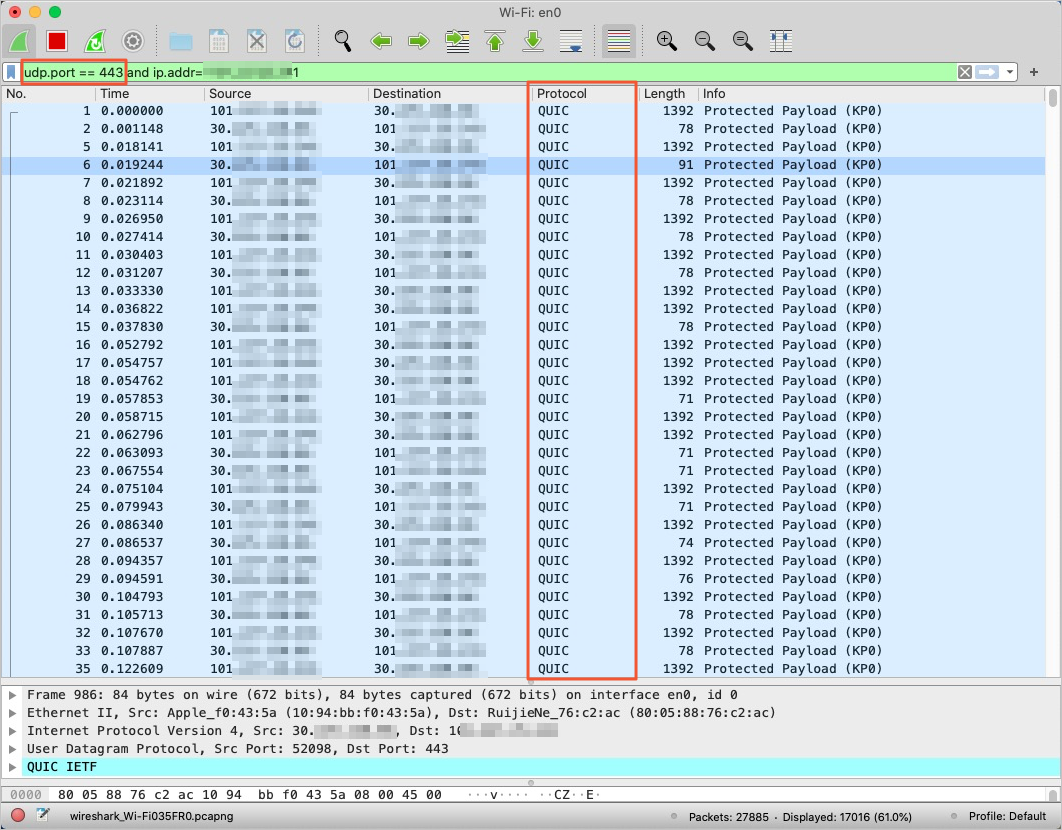Screen dimensions: 1062x830
Task: Select the Frame 986 summary line
Action: pos(530,694)
